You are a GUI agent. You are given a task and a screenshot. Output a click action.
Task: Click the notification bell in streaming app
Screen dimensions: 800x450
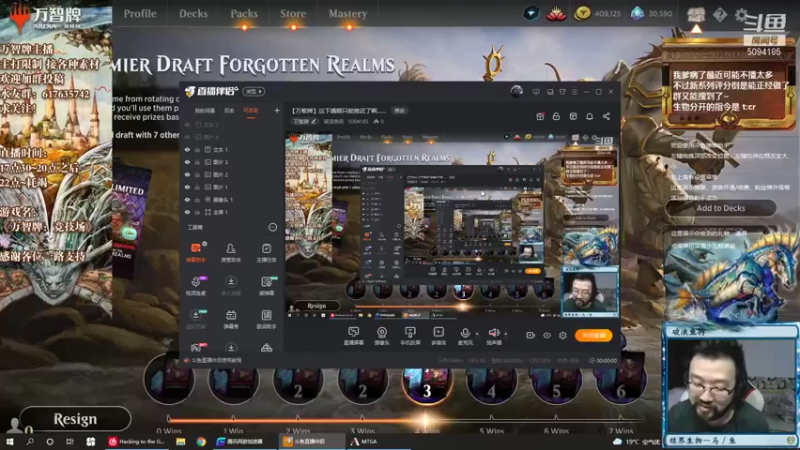tap(589, 116)
